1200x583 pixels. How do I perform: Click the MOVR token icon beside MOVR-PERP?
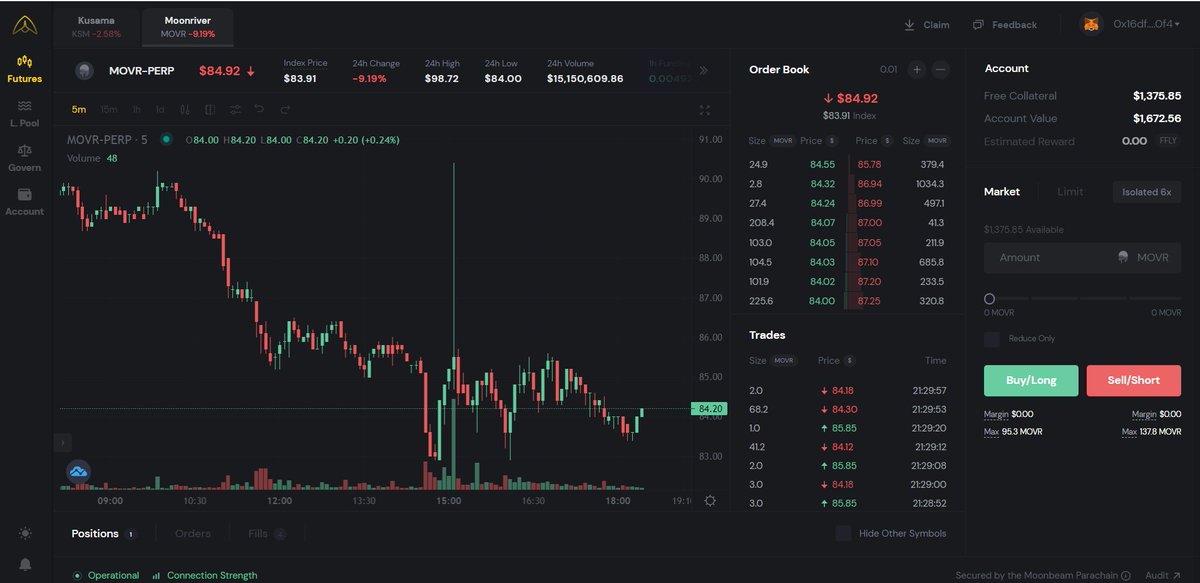85,70
